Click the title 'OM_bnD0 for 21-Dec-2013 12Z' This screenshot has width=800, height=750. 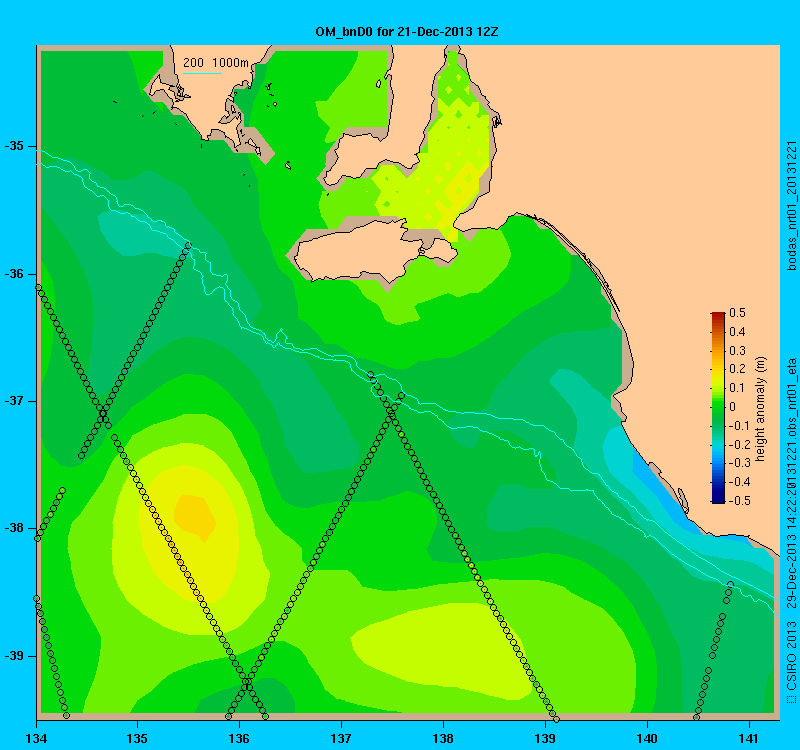tap(407, 32)
